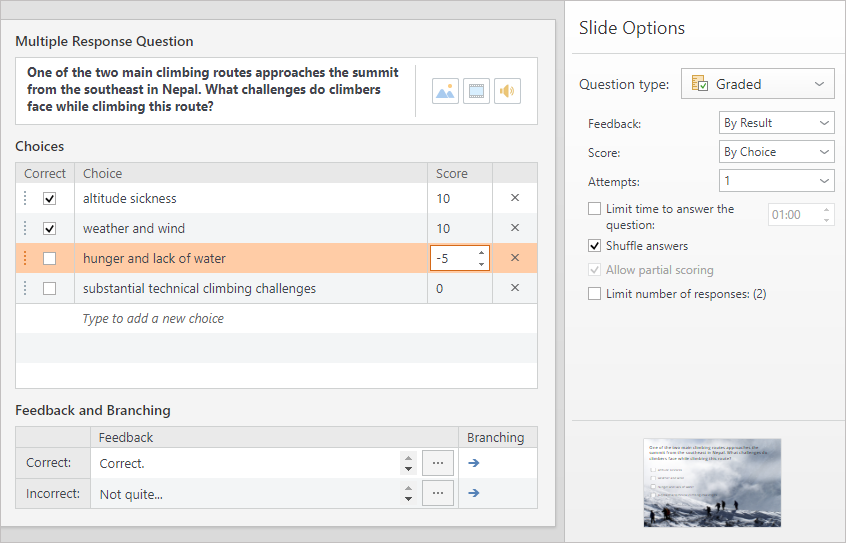Open branching arrow for Correct feedback
This screenshot has width=846, height=543.
(474, 463)
